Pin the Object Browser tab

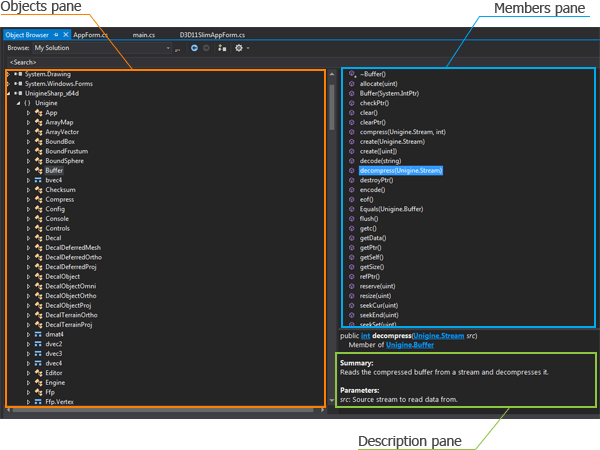coord(56,34)
